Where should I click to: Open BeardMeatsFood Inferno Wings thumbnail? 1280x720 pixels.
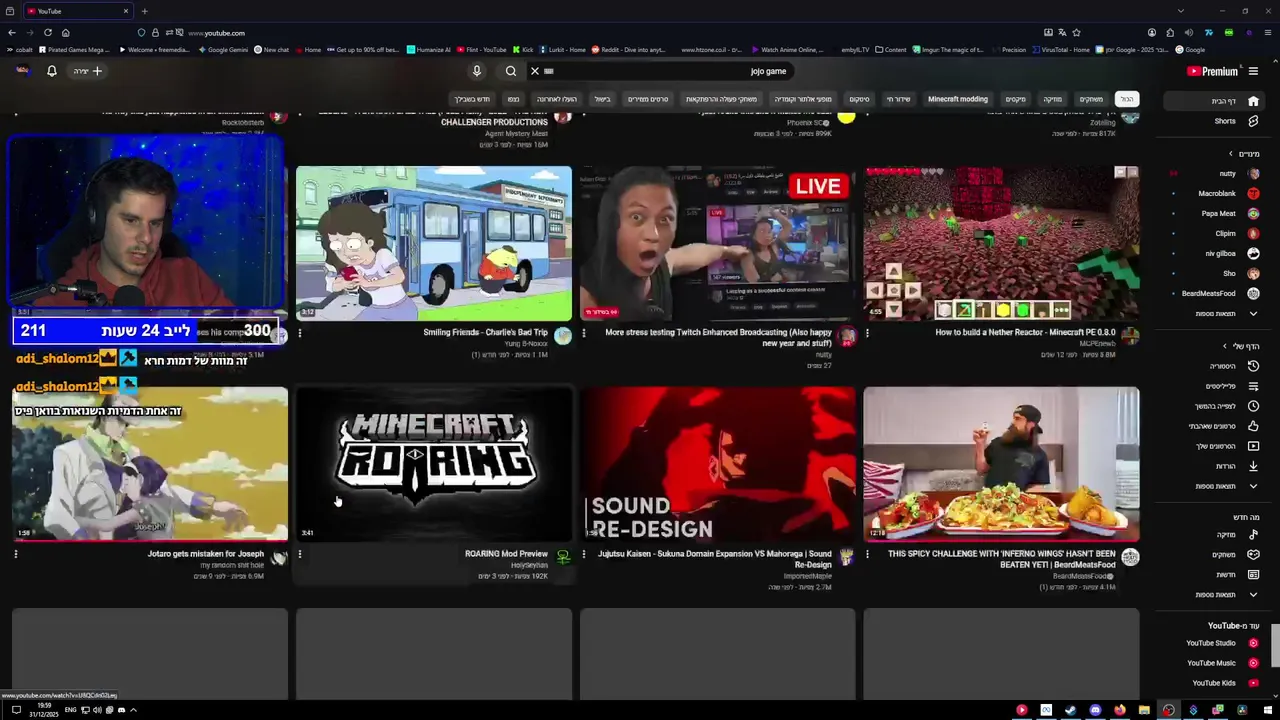pyautogui.click(x=1001, y=464)
